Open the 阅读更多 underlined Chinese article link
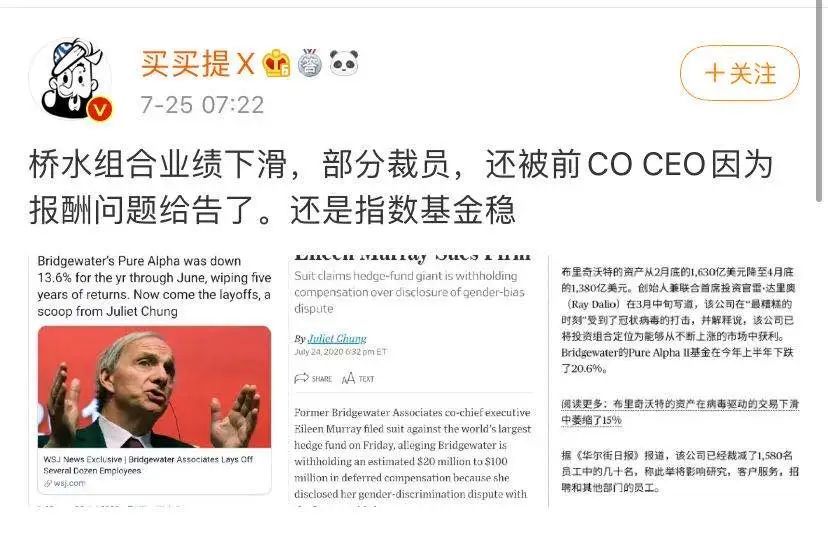The height and width of the screenshot is (543, 828). tap(680, 412)
